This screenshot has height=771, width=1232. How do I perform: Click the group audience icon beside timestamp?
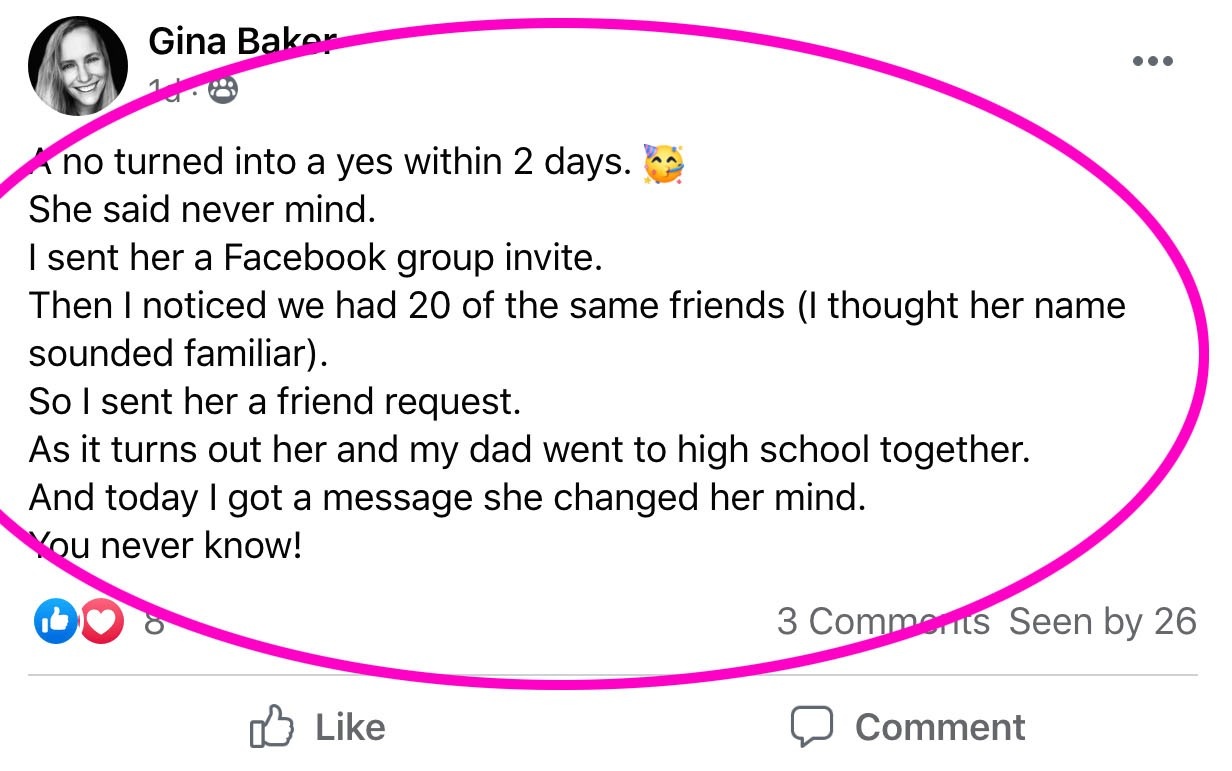[x=223, y=92]
